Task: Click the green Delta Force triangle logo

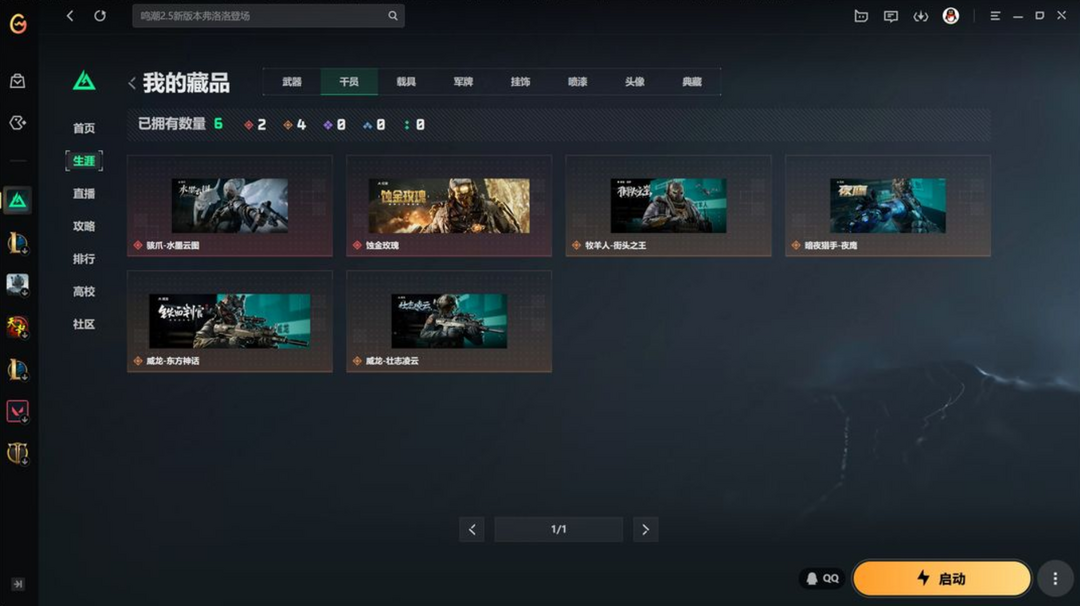Action: pos(84,81)
